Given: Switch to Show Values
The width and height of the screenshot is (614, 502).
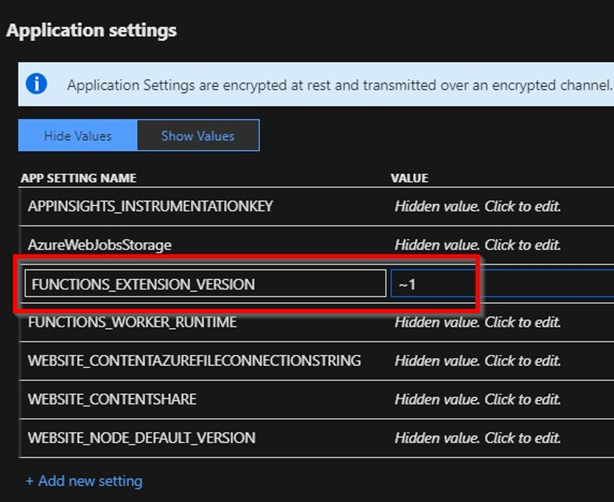Looking at the screenshot, I should point(197,136).
